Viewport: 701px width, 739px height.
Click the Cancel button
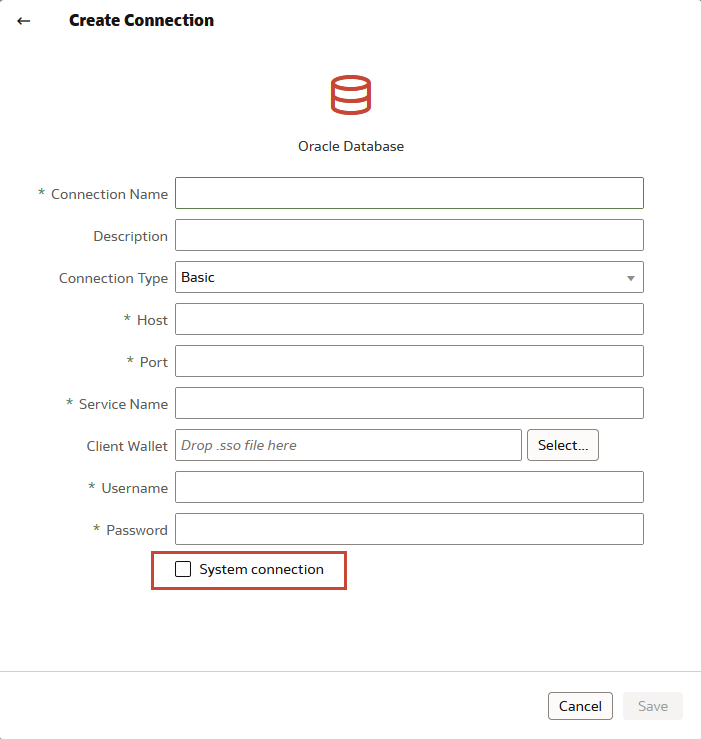click(580, 706)
